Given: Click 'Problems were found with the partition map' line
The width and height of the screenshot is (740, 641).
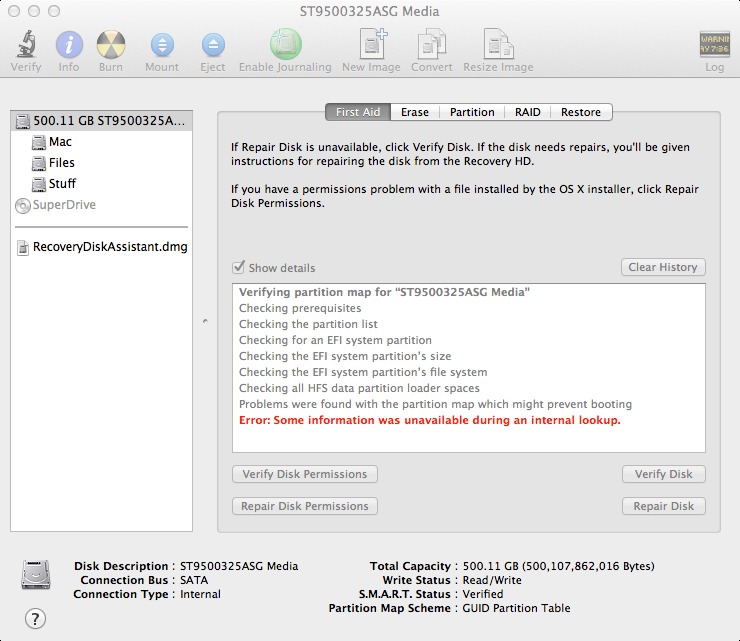Looking at the screenshot, I should click(435, 404).
